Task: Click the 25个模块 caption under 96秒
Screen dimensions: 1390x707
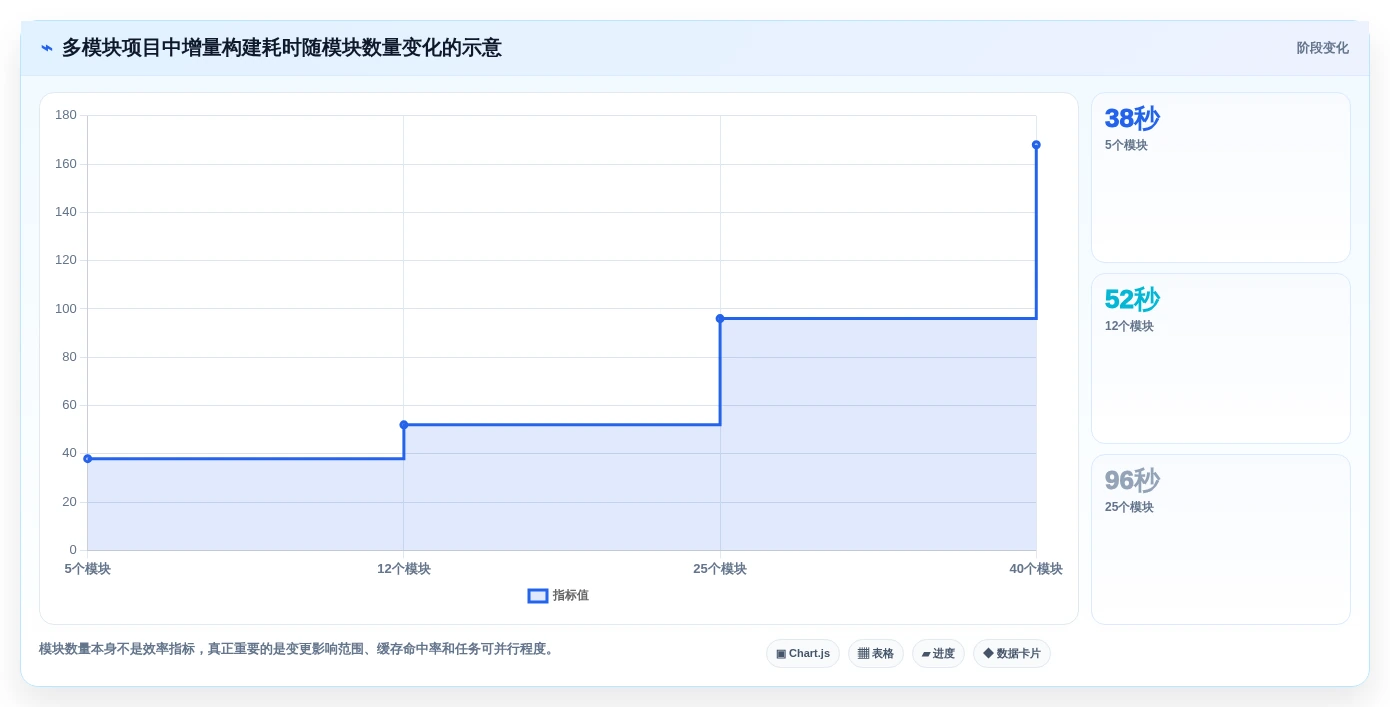Action: 1129,507
